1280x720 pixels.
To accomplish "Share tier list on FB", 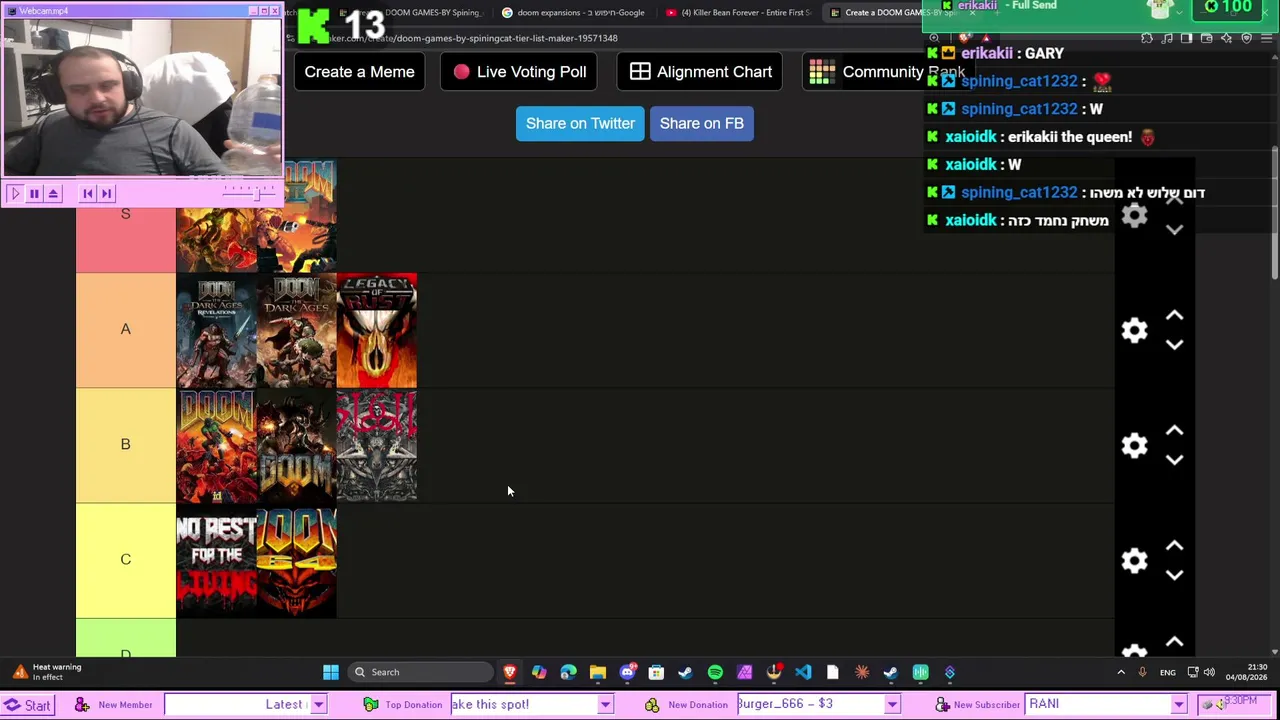I will click(701, 123).
